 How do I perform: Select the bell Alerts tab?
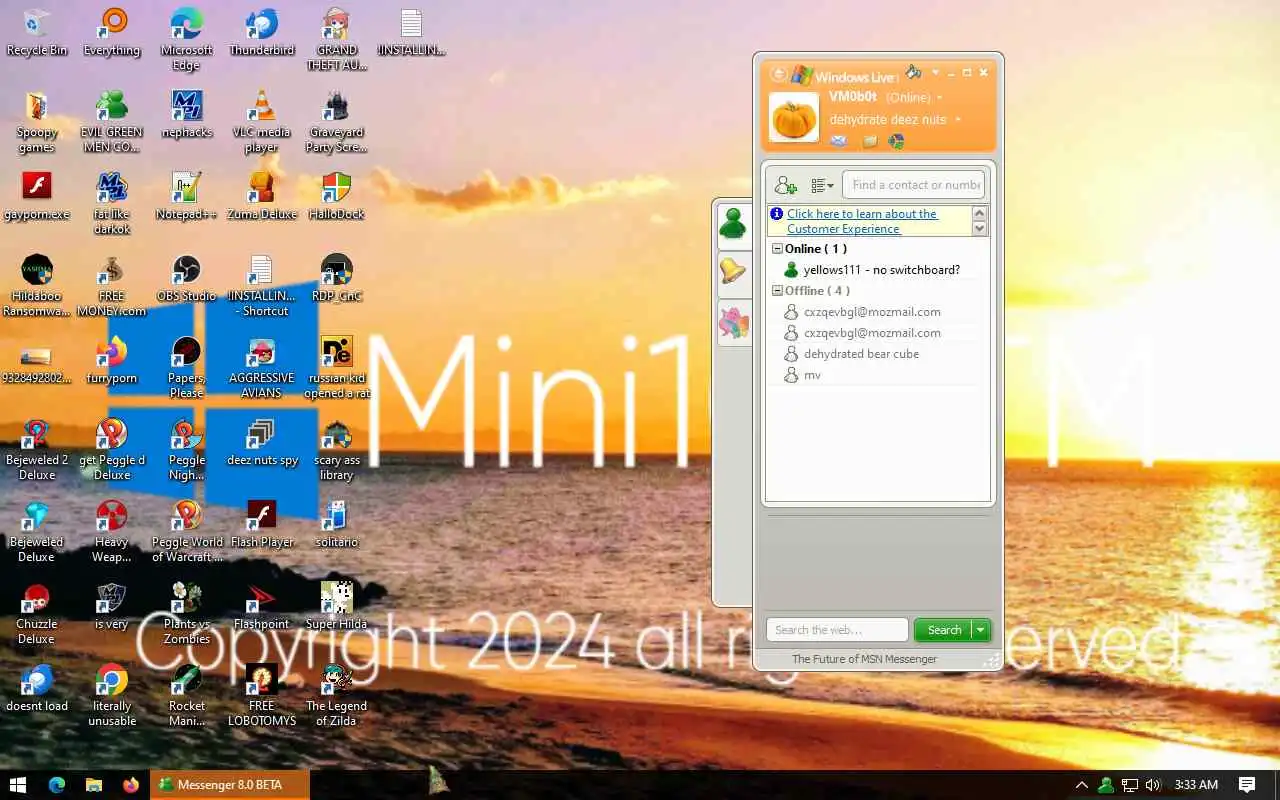click(x=734, y=271)
